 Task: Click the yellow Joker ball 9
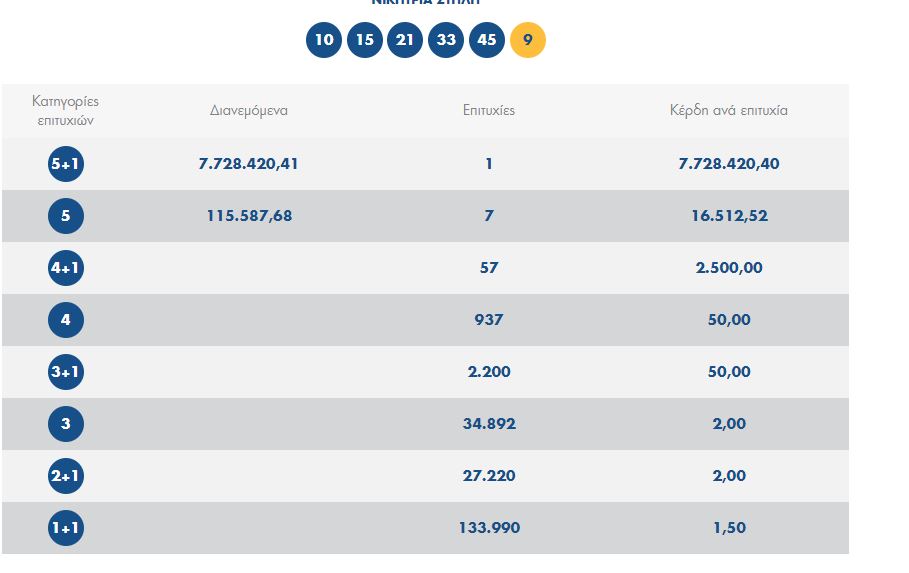click(528, 40)
